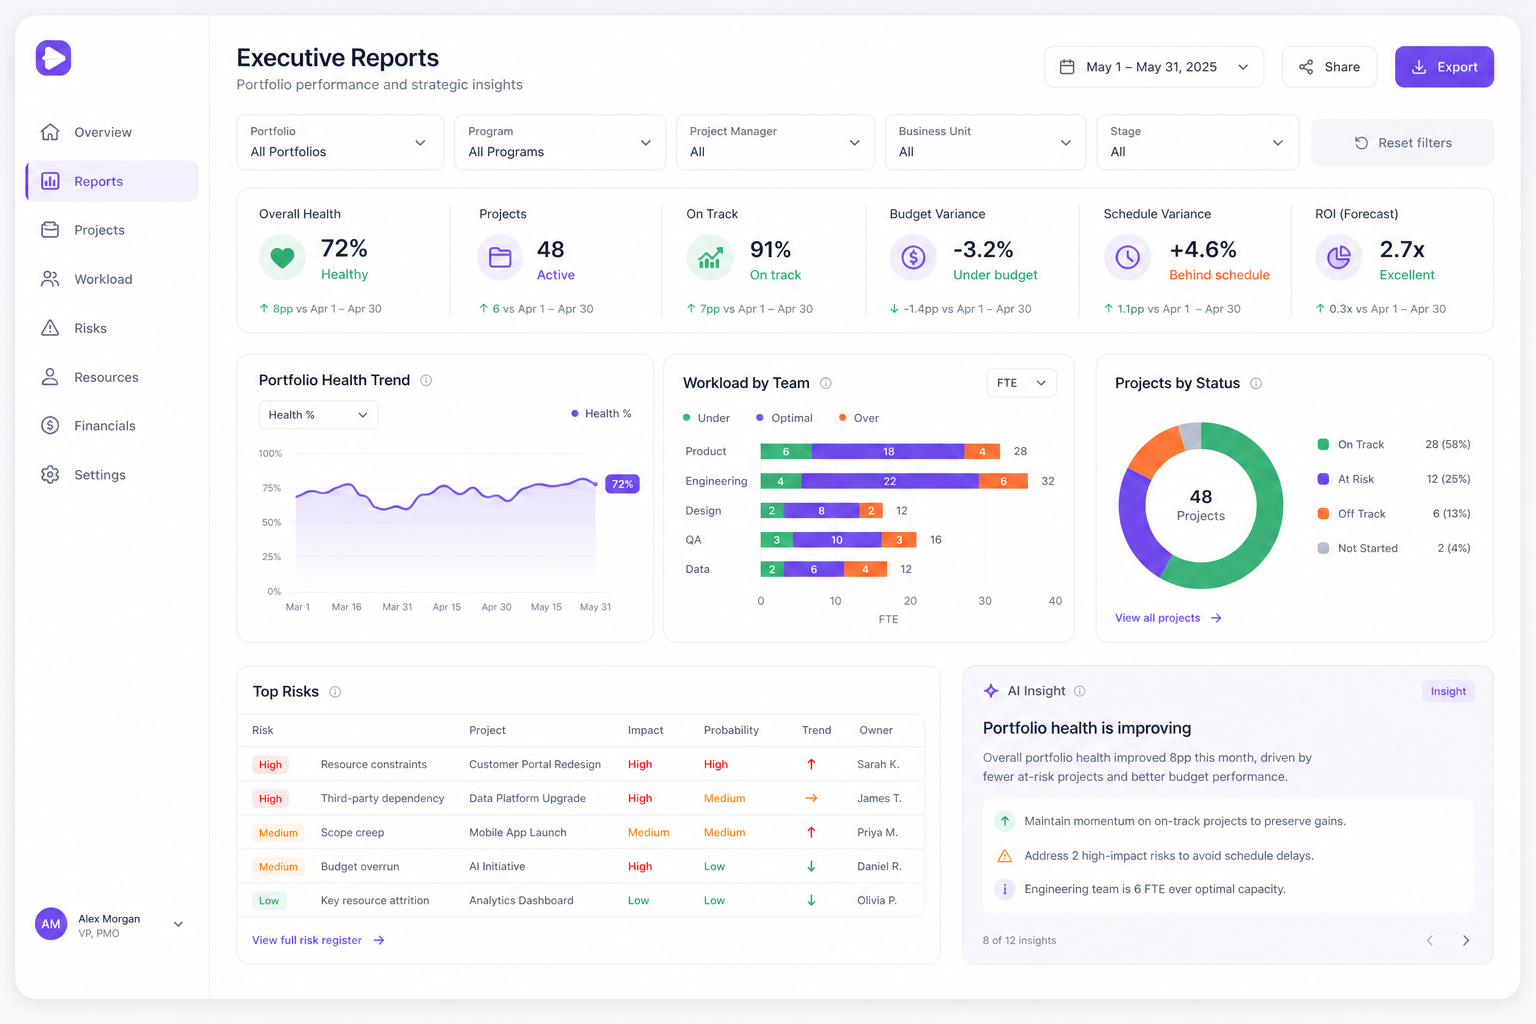Show info for Workload by Team
The height and width of the screenshot is (1024, 1536).
click(826, 383)
